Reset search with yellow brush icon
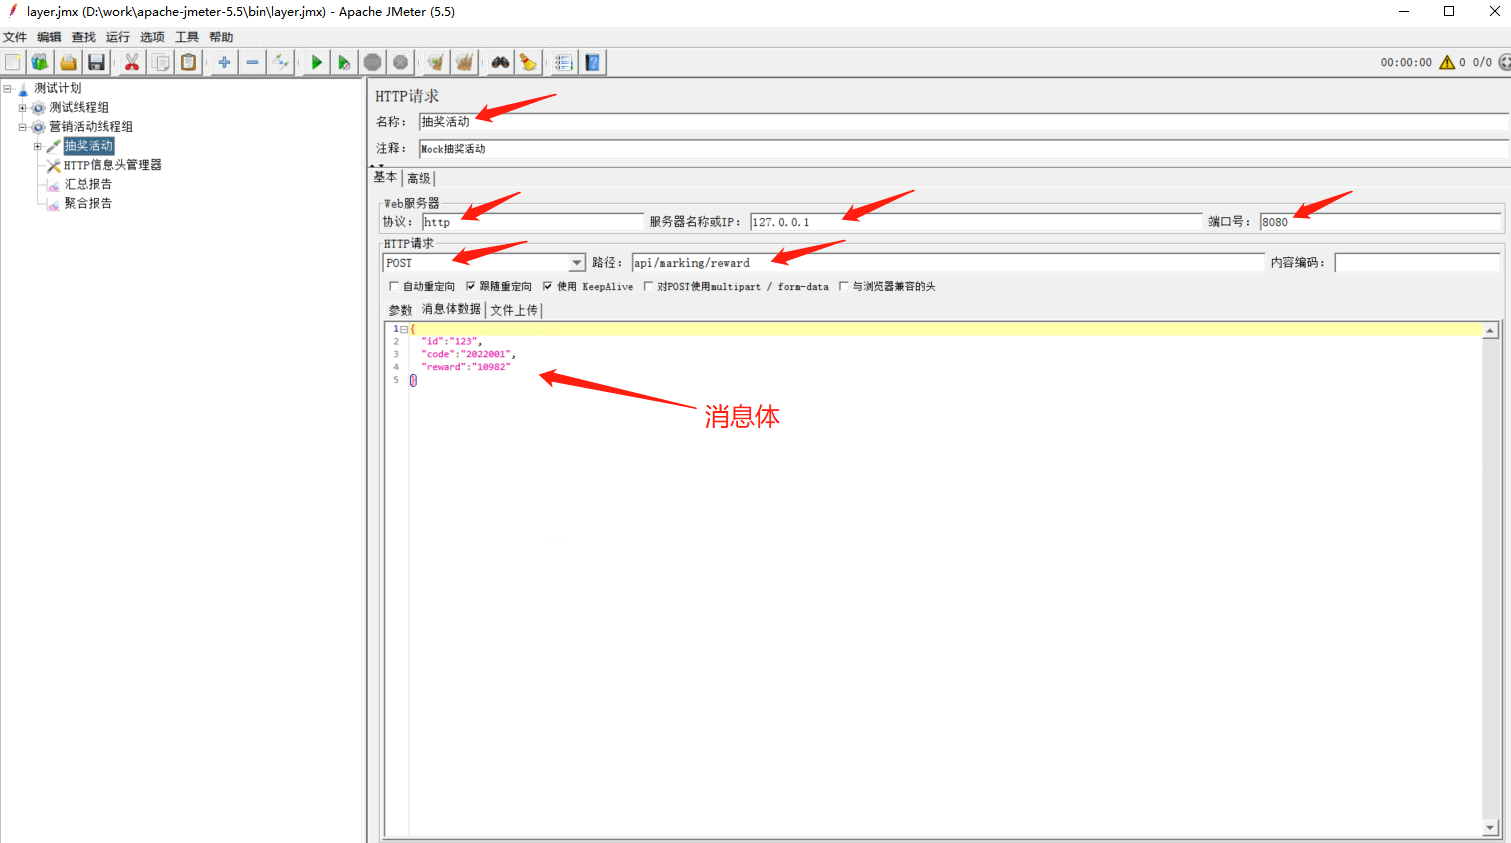 point(528,62)
